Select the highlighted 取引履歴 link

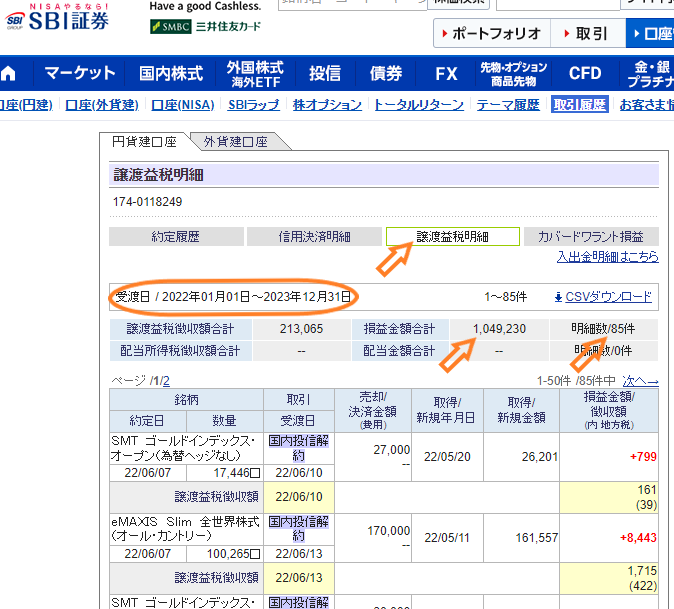[580, 104]
